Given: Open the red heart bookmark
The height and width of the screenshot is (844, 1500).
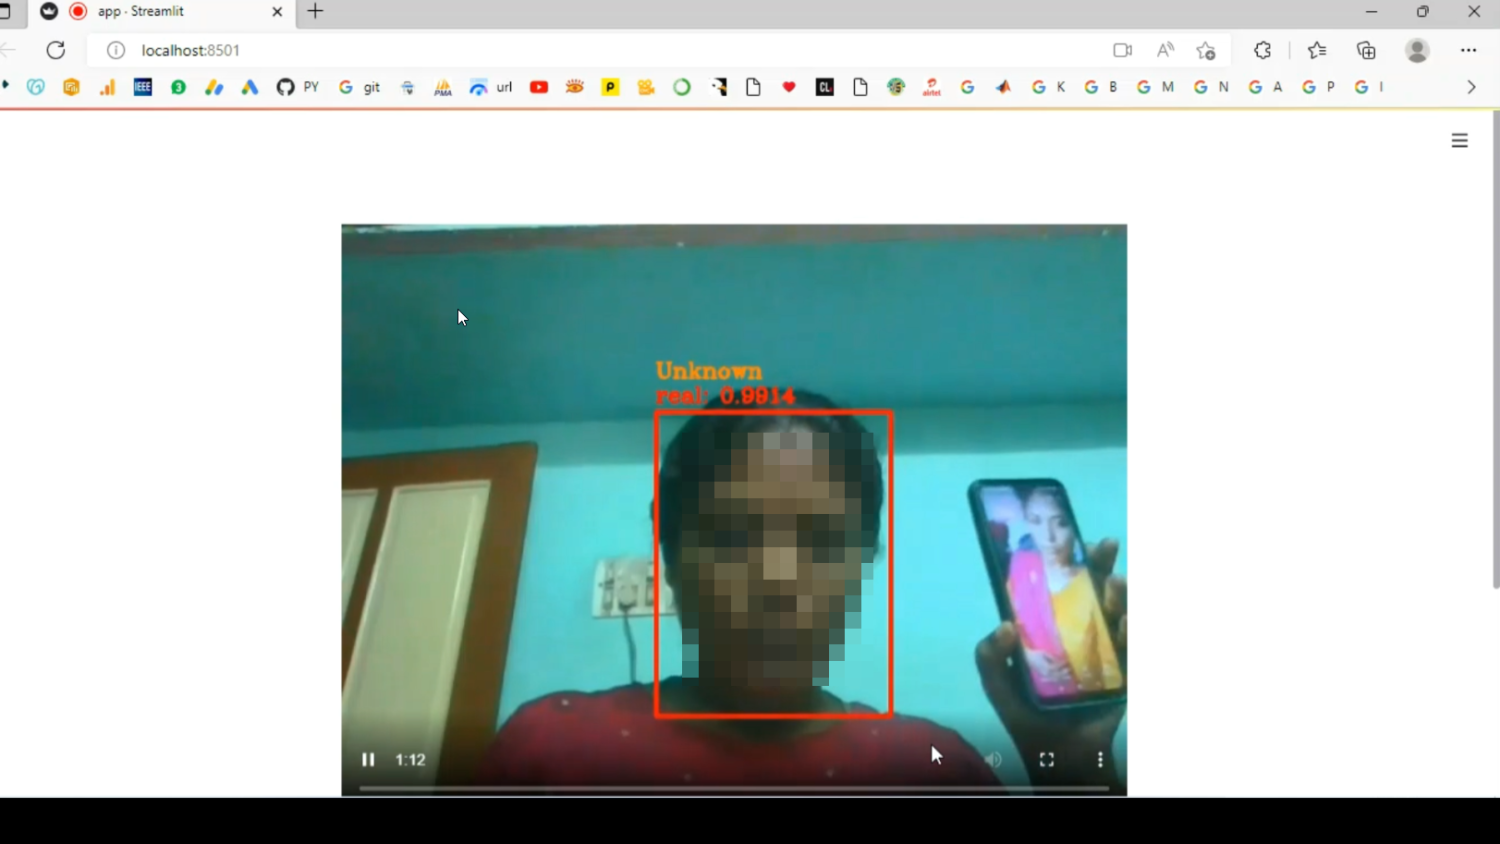Looking at the screenshot, I should 789,87.
